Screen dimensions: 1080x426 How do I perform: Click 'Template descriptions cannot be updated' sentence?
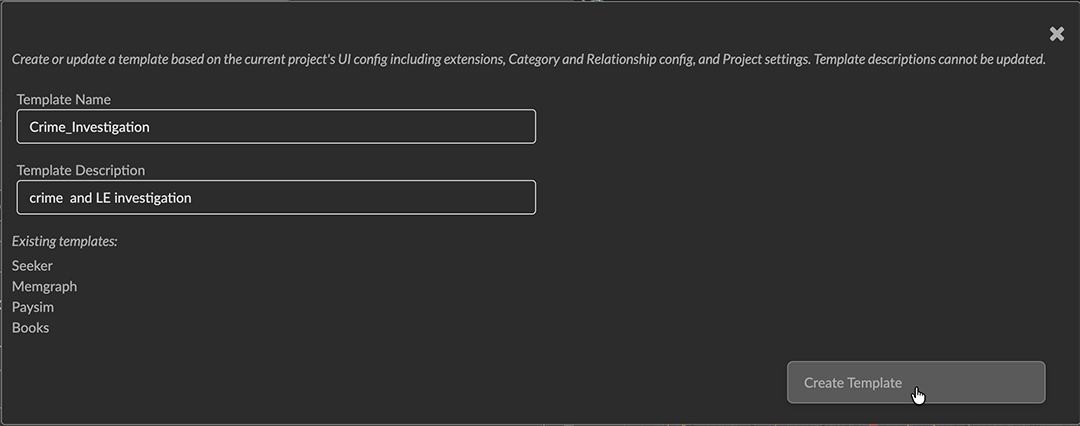click(x=930, y=60)
